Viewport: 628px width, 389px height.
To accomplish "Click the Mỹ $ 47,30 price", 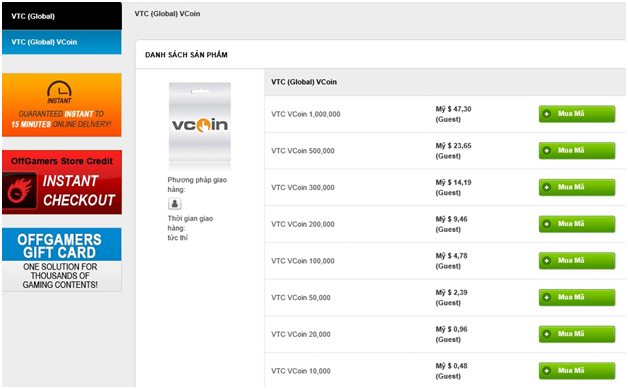I will [453, 109].
